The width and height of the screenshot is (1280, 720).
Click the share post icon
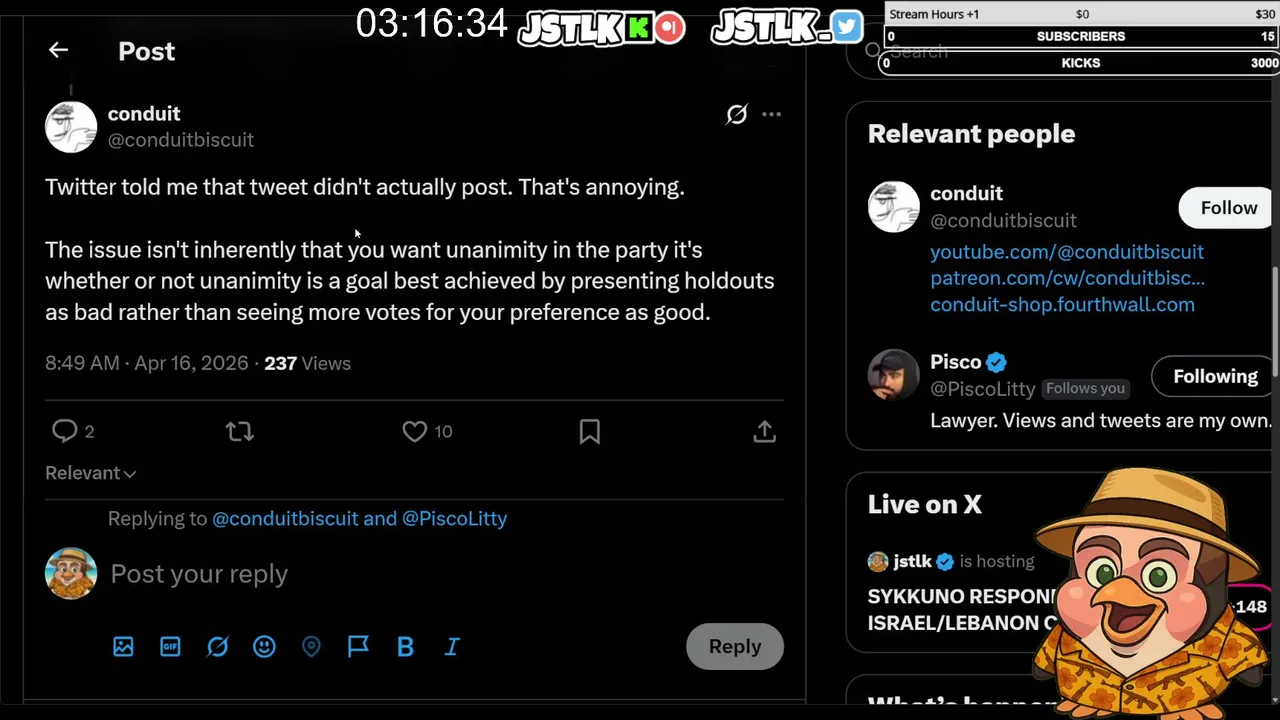click(764, 431)
